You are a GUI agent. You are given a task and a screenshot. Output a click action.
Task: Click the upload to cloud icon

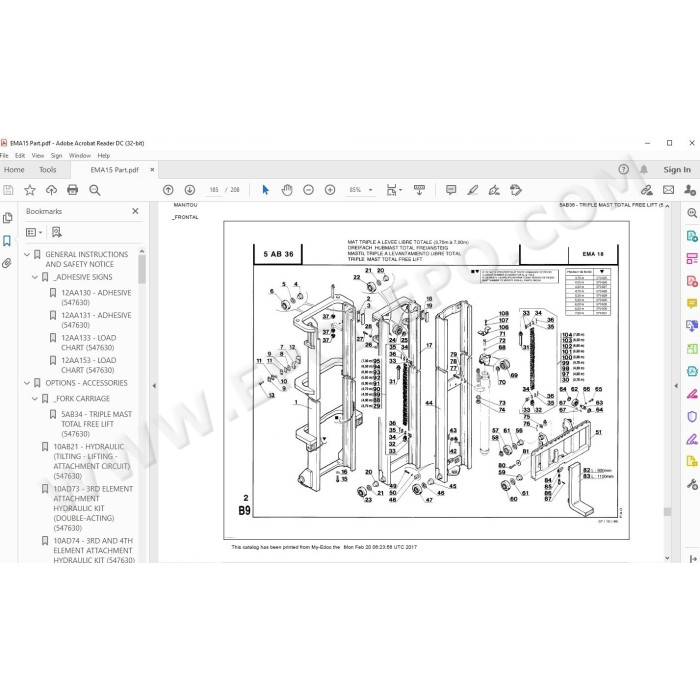51,190
